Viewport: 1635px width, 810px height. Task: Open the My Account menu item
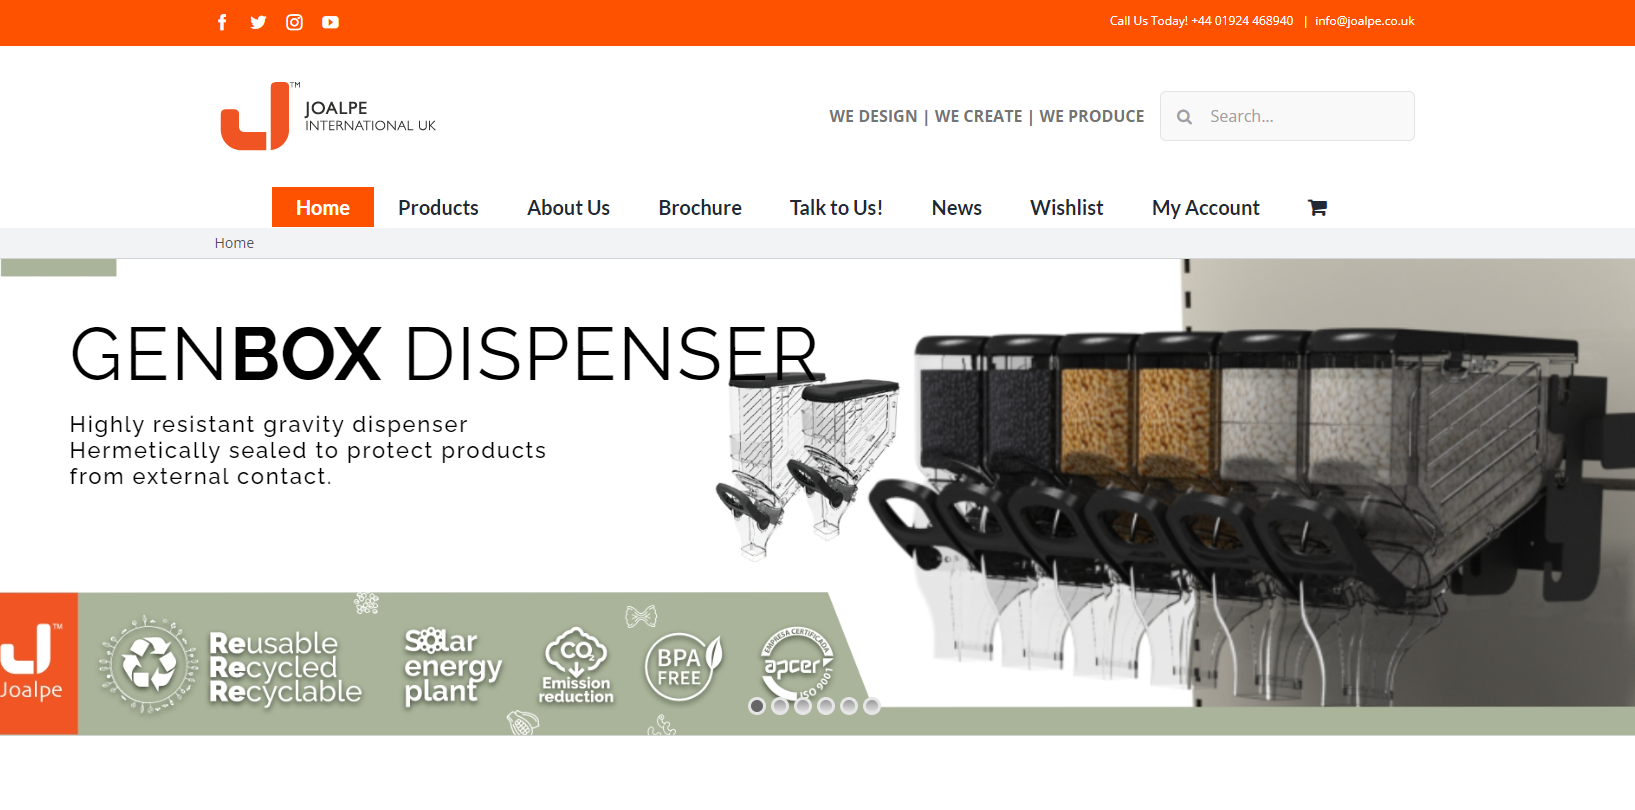pos(1205,208)
